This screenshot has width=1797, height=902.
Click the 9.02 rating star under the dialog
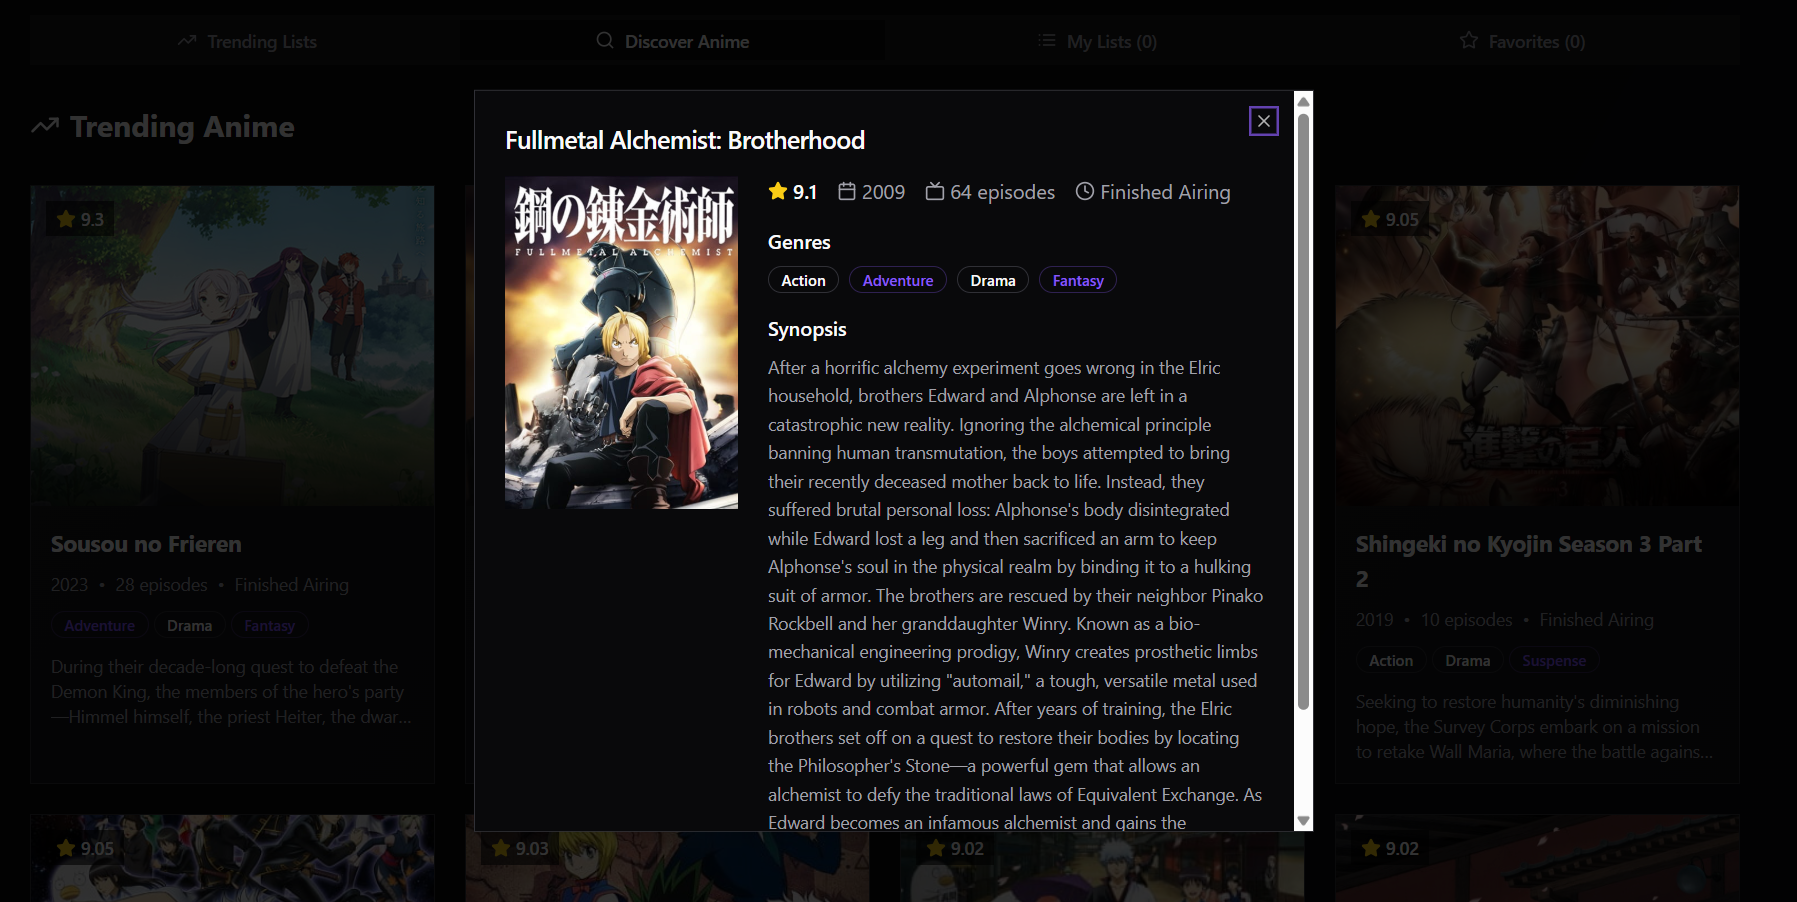pos(936,848)
